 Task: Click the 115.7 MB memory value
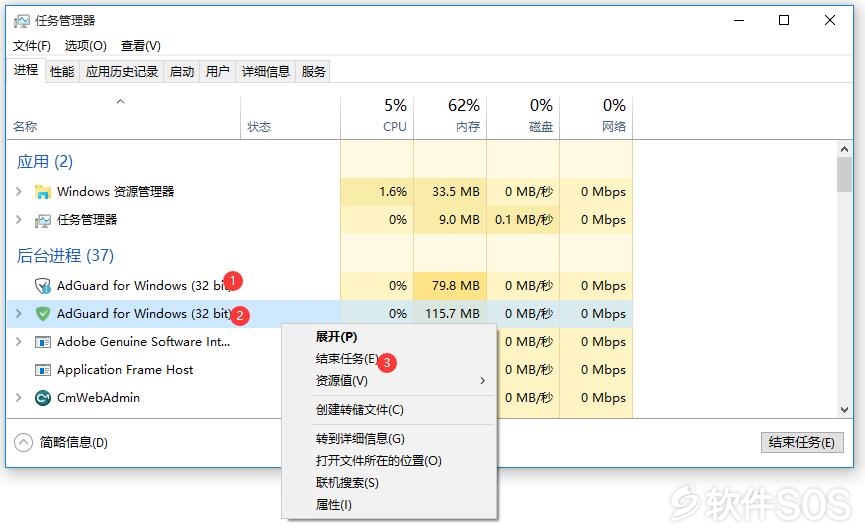click(x=452, y=313)
